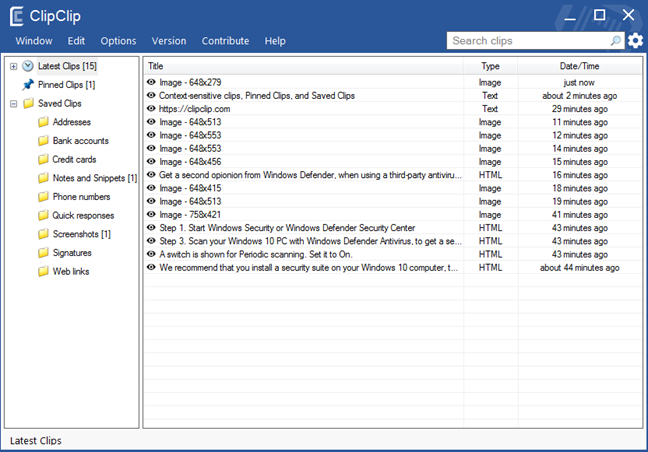Screen dimensions: 648x452
Task: Open the Help menu
Action: [275, 41]
